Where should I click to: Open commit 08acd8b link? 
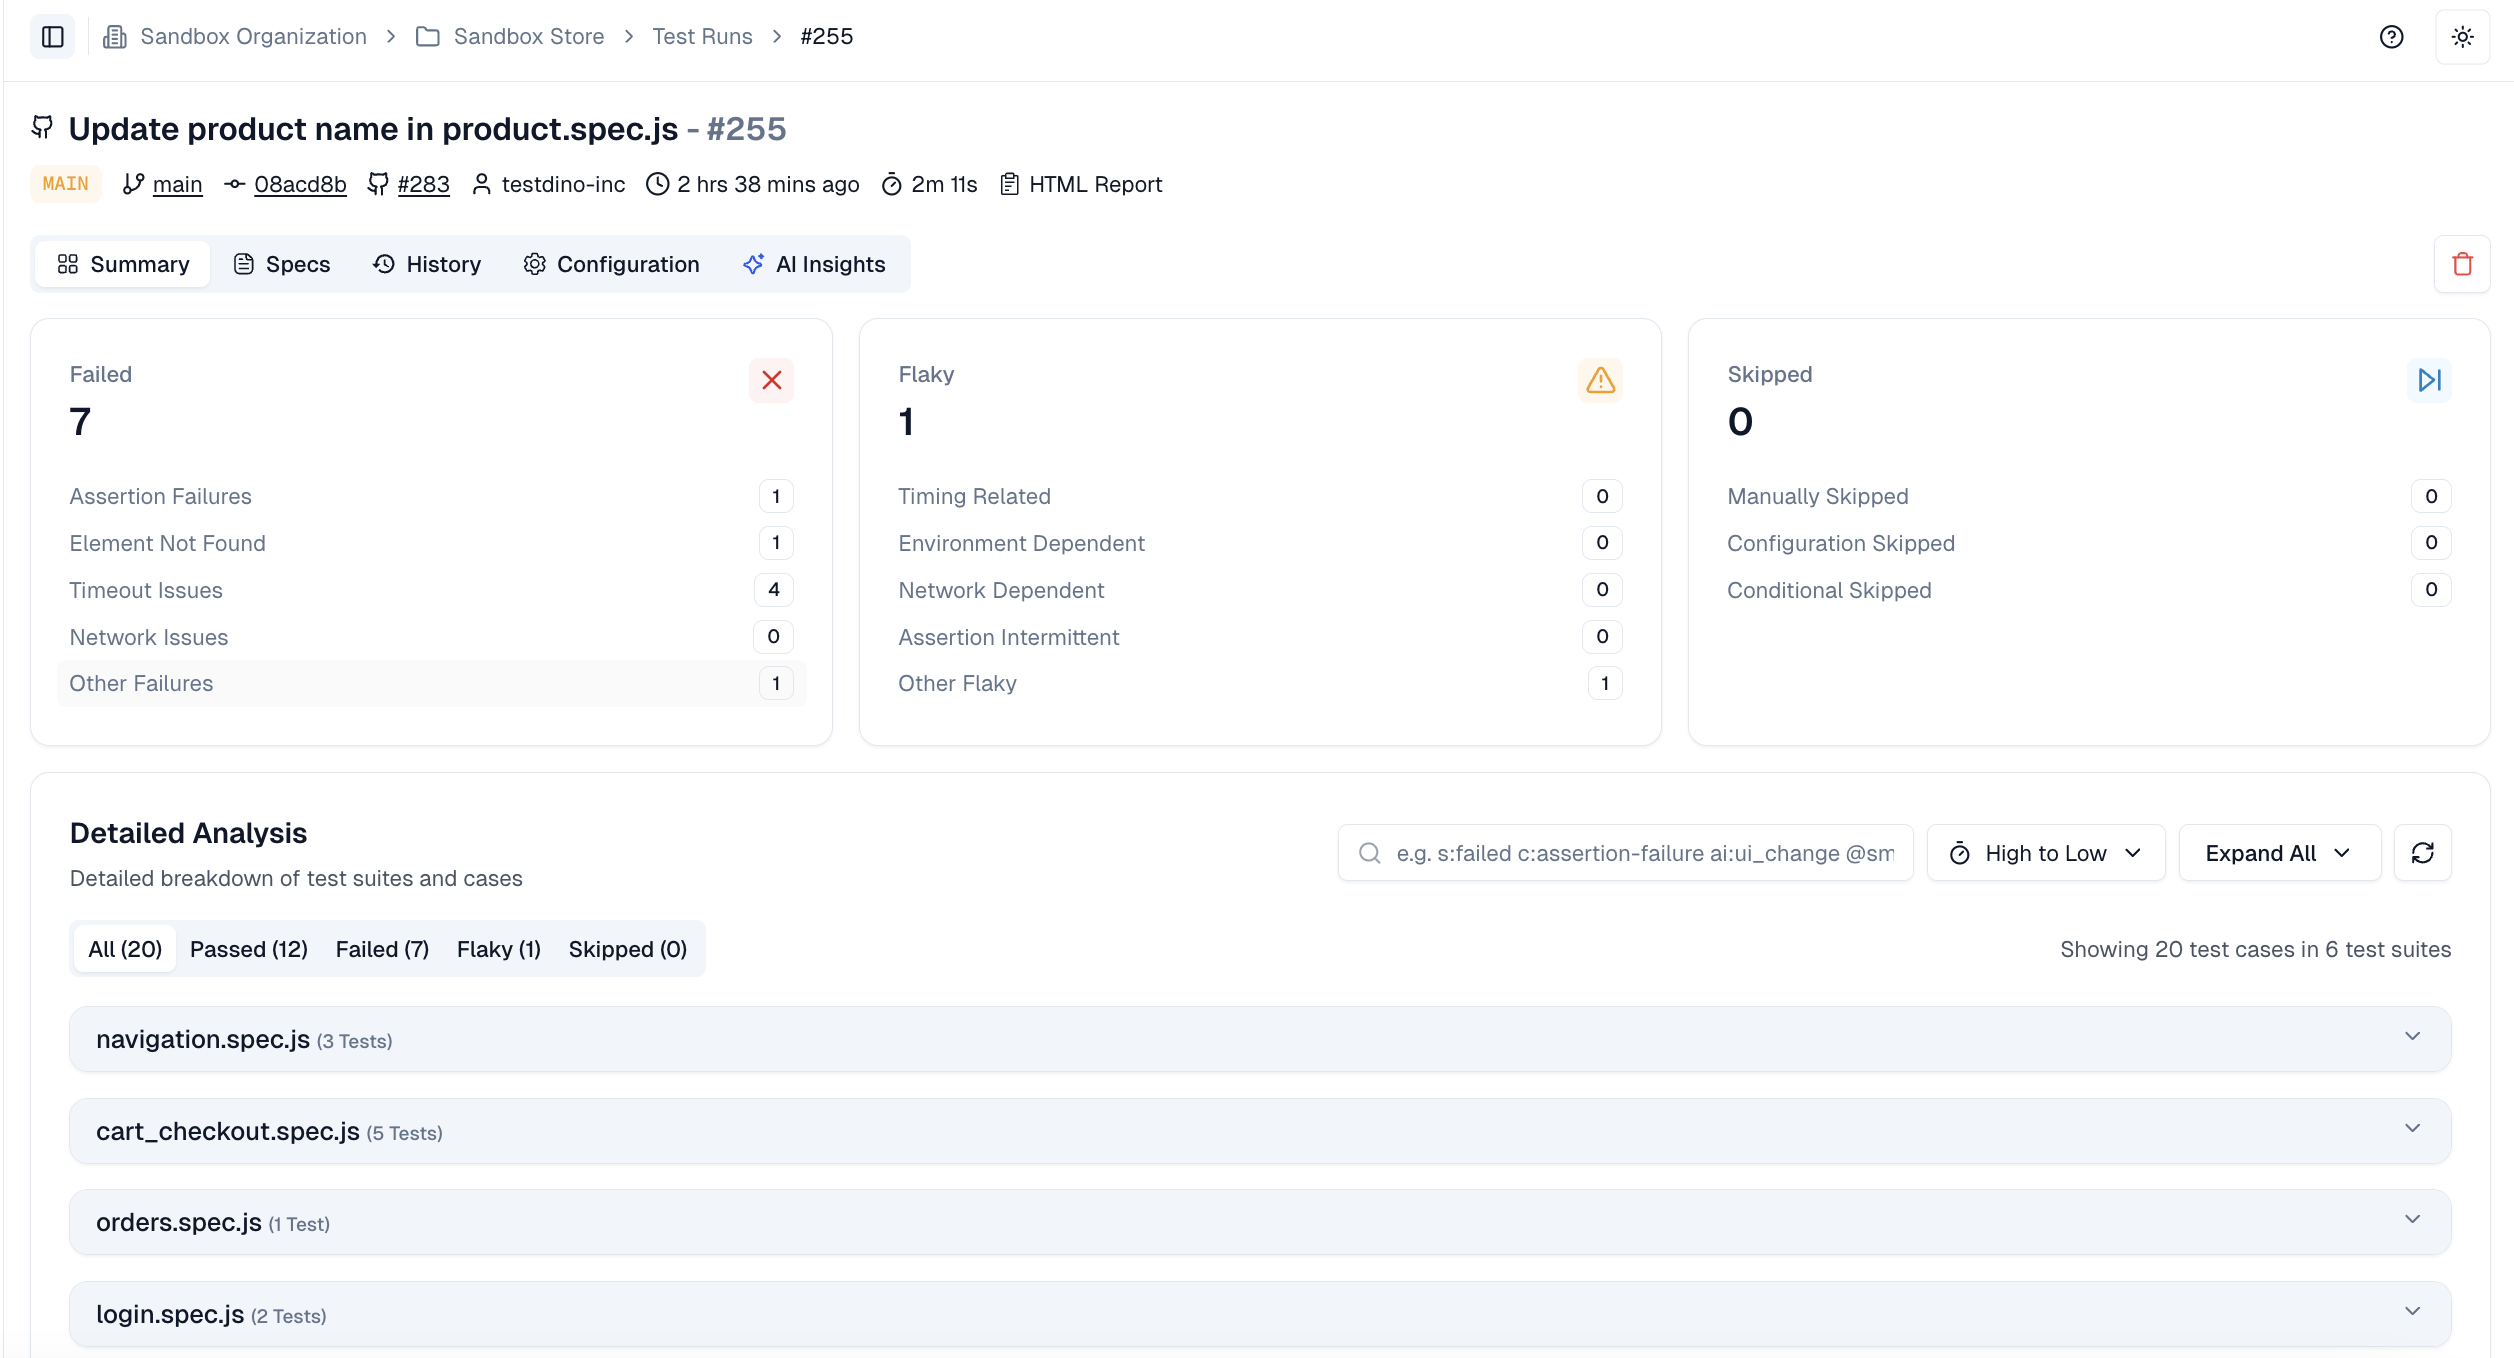[300, 184]
